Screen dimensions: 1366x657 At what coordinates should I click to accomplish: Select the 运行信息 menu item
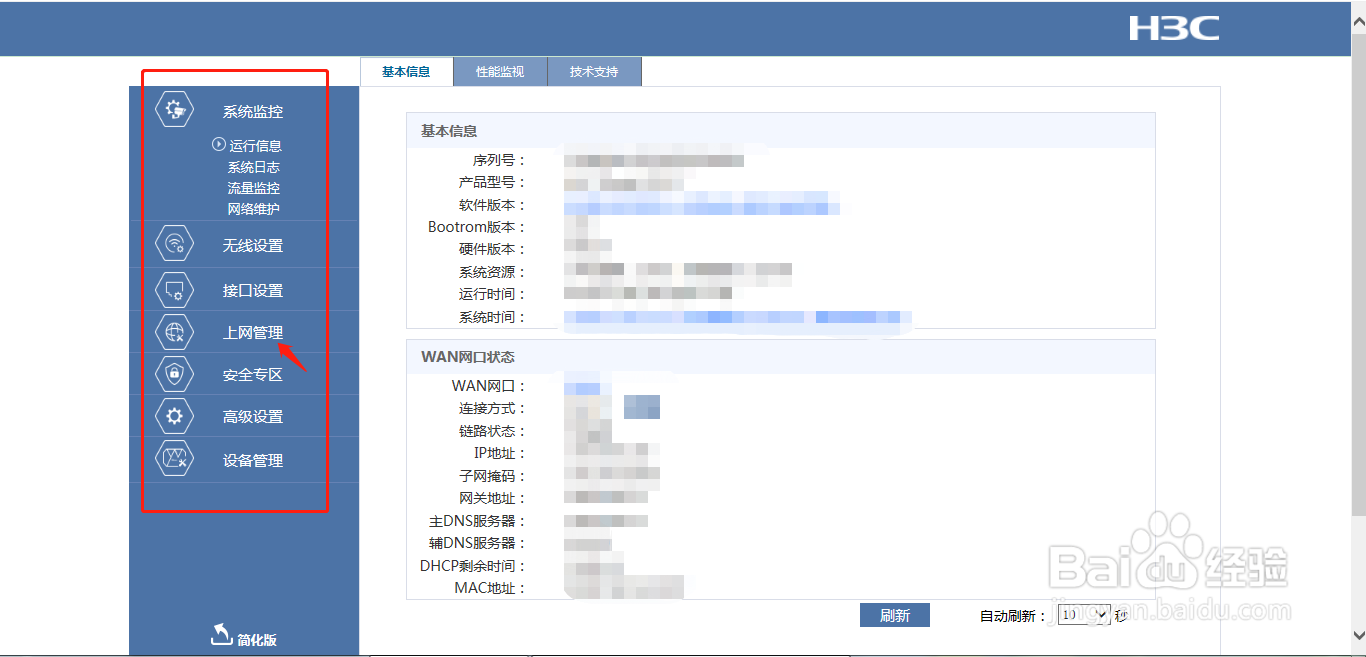[255, 145]
